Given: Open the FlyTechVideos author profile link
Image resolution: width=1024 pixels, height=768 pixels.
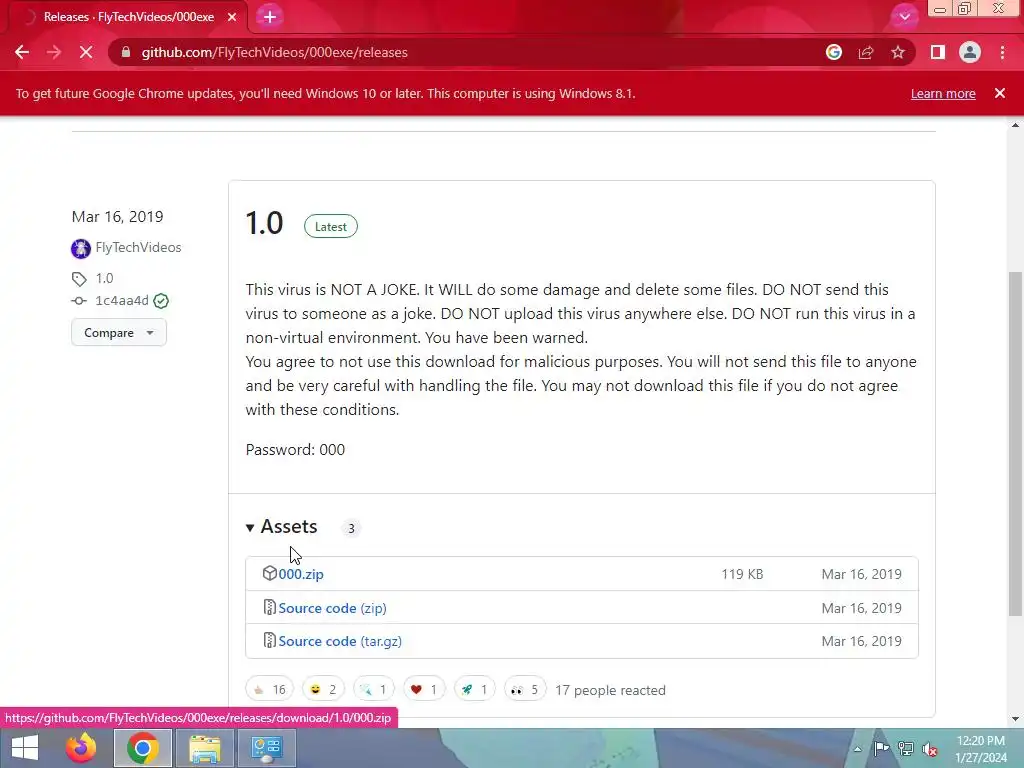Looking at the screenshot, I should [x=138, y=248].
